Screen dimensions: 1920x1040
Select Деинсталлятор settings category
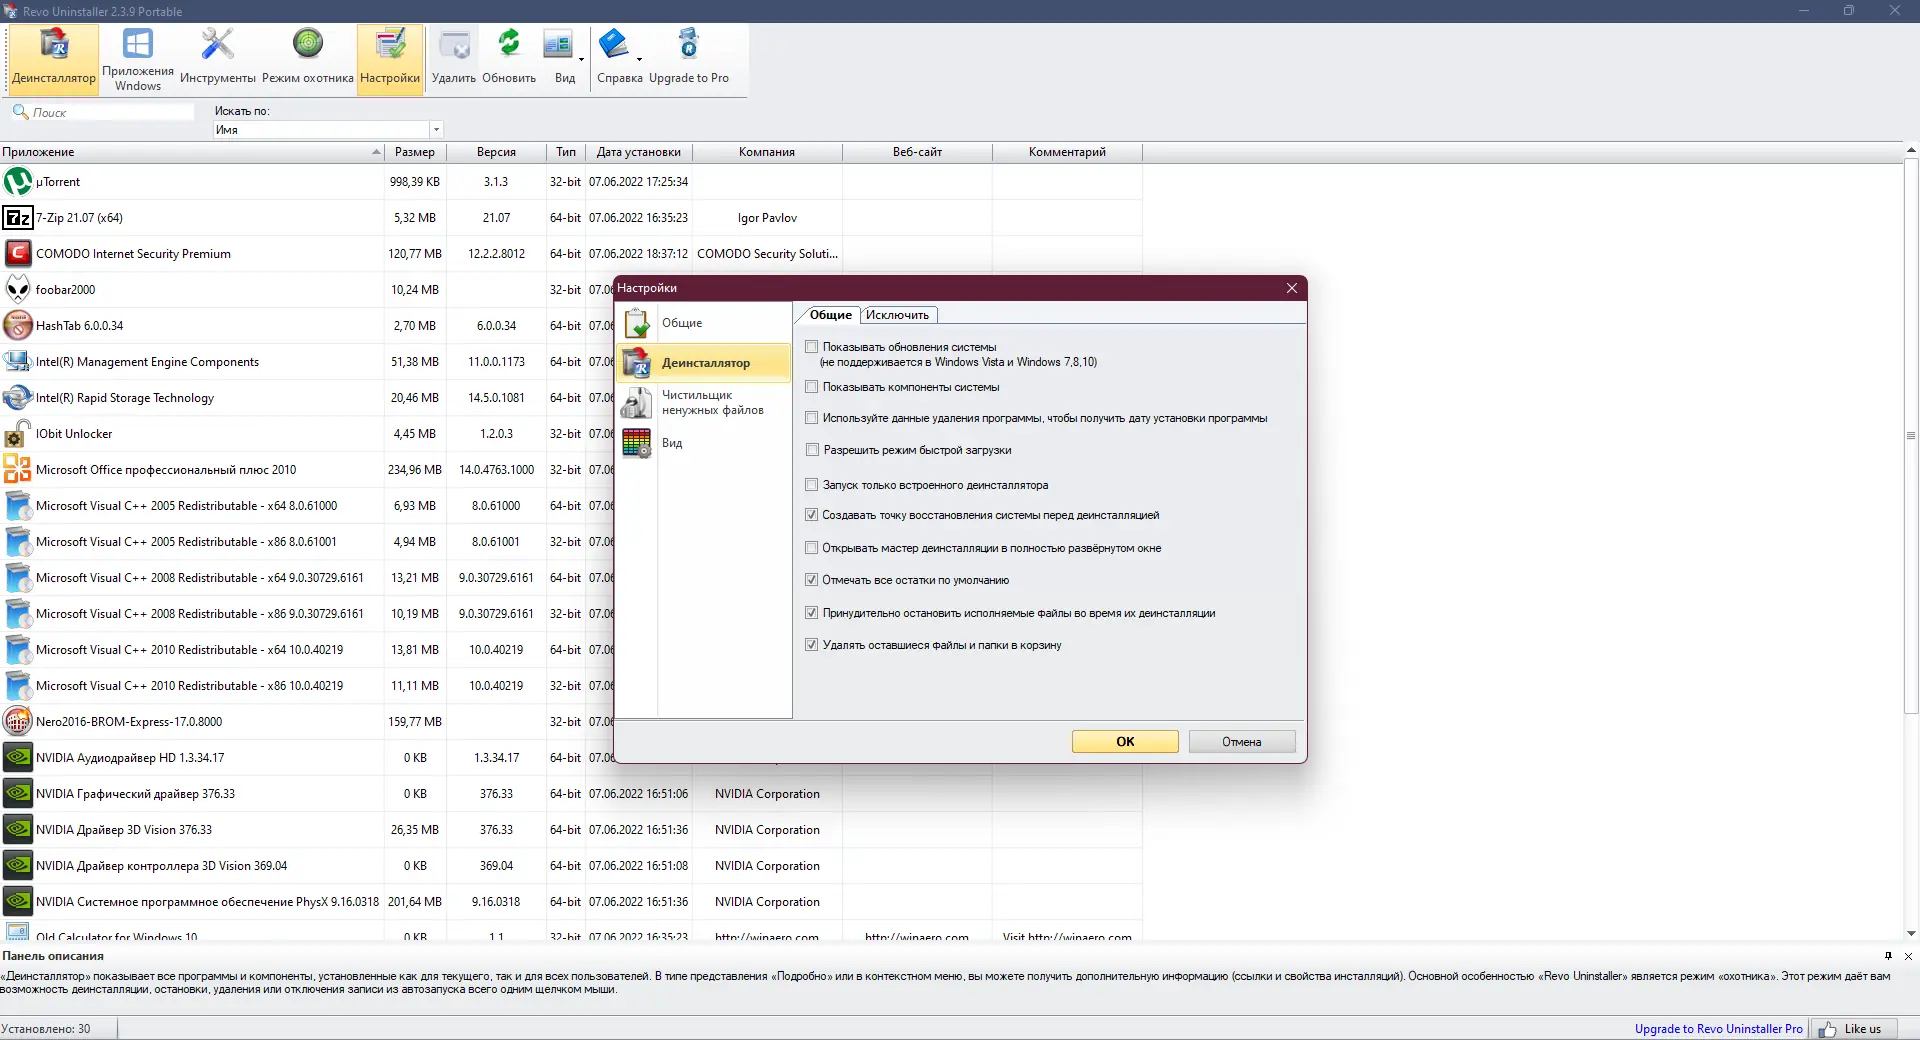coord(704,363)
